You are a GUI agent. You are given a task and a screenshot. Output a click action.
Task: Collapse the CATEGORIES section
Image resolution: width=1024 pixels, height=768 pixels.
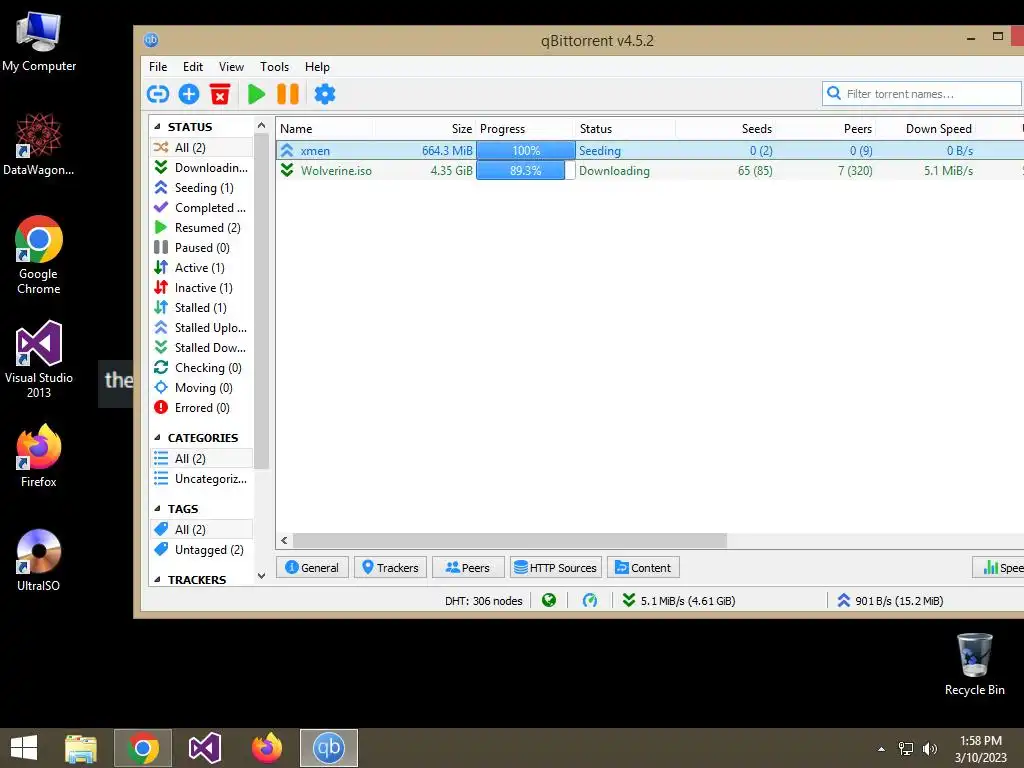point(157,438)
